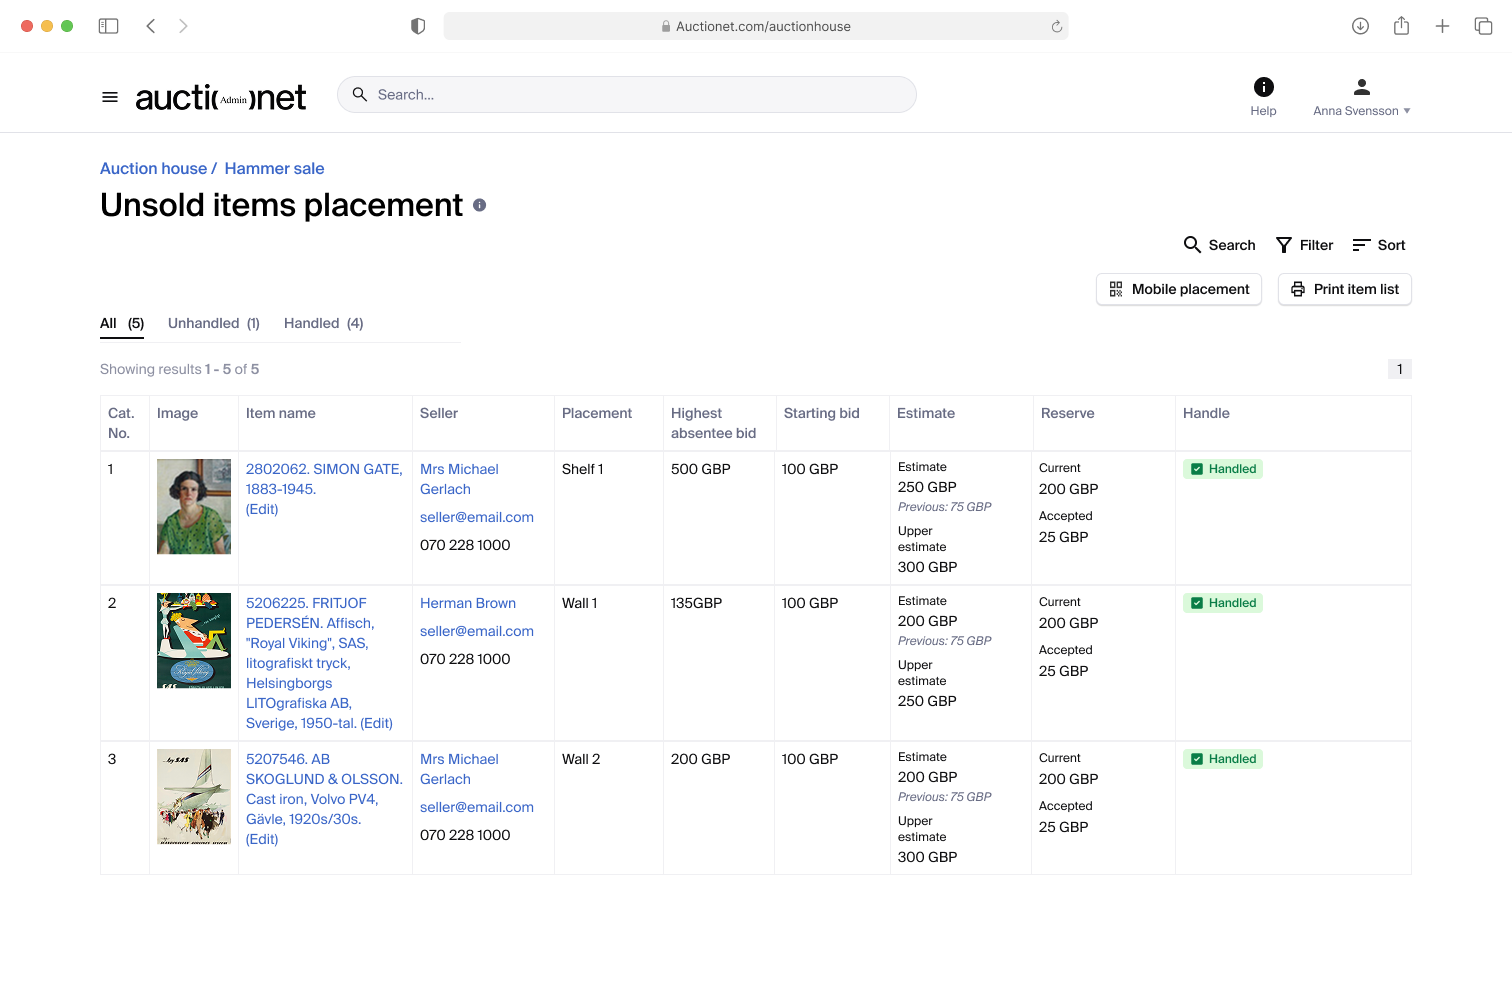1512x982 pixels.
Task: Open the Filter funnel option
Action: [1305, 245]
